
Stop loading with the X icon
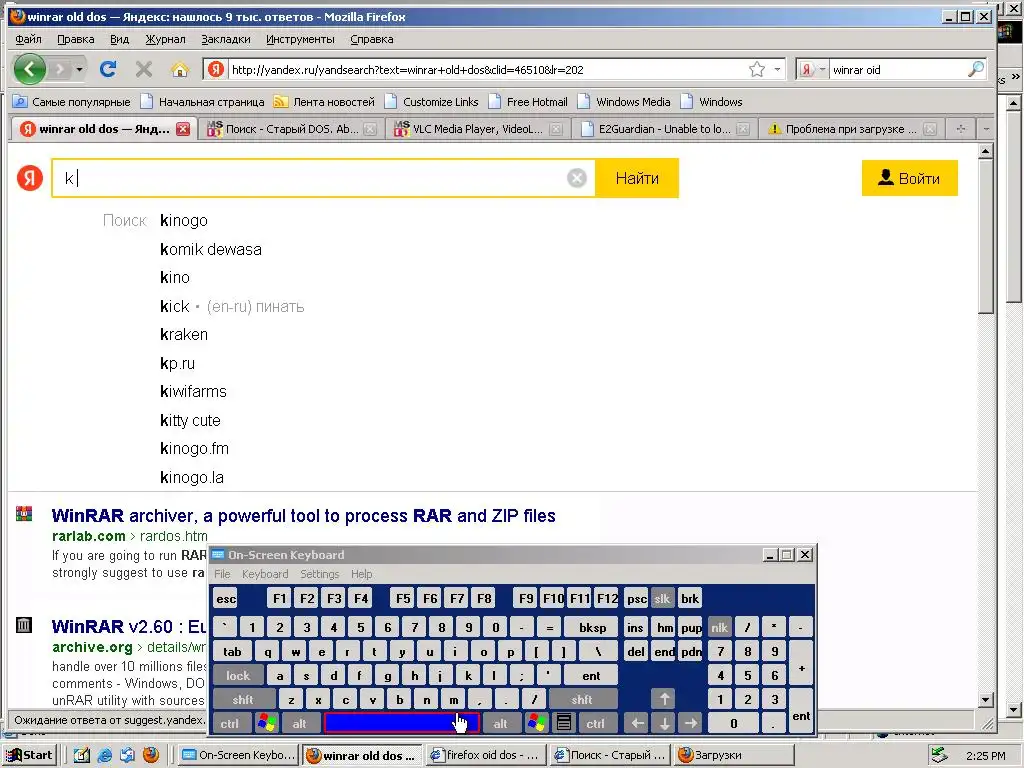tap(144, 69)
